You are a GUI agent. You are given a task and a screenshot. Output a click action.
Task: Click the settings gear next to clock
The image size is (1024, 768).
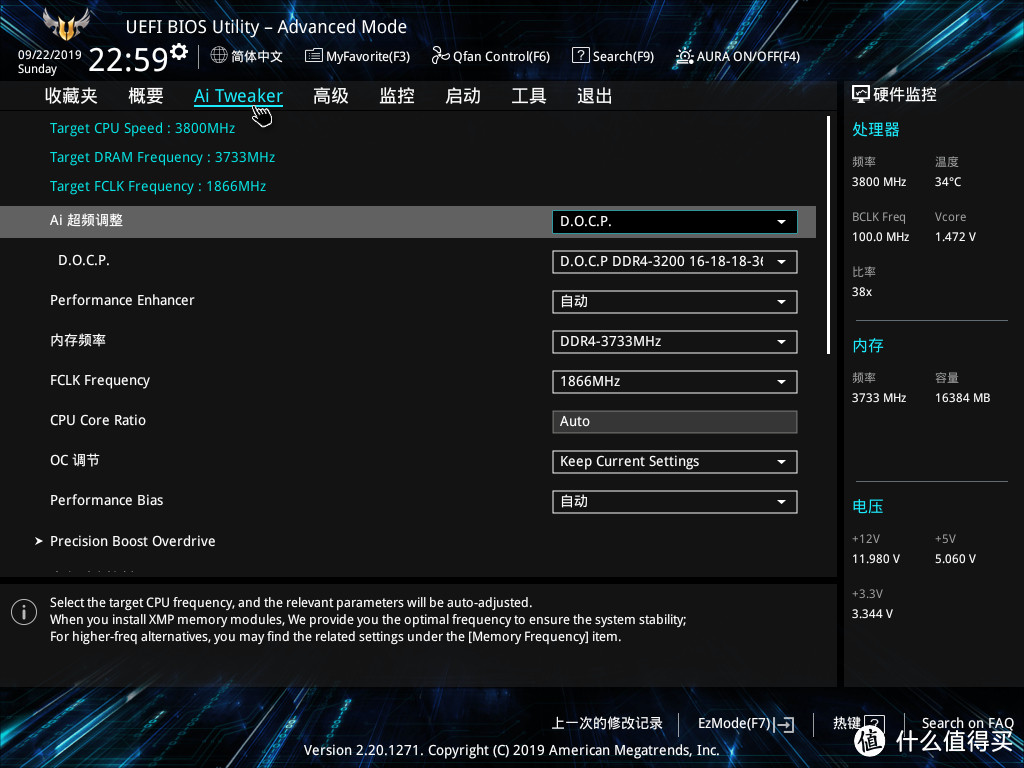point(179,52)
